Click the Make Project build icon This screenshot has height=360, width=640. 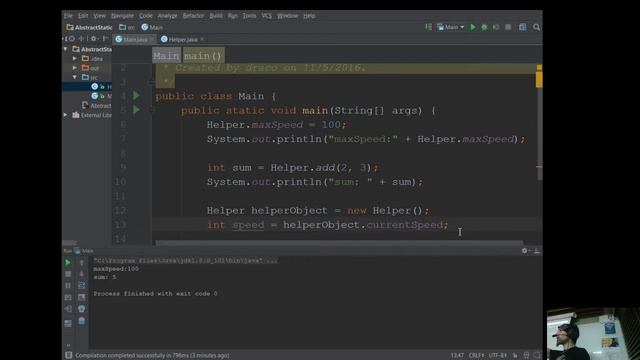click(x=428, y=27)
